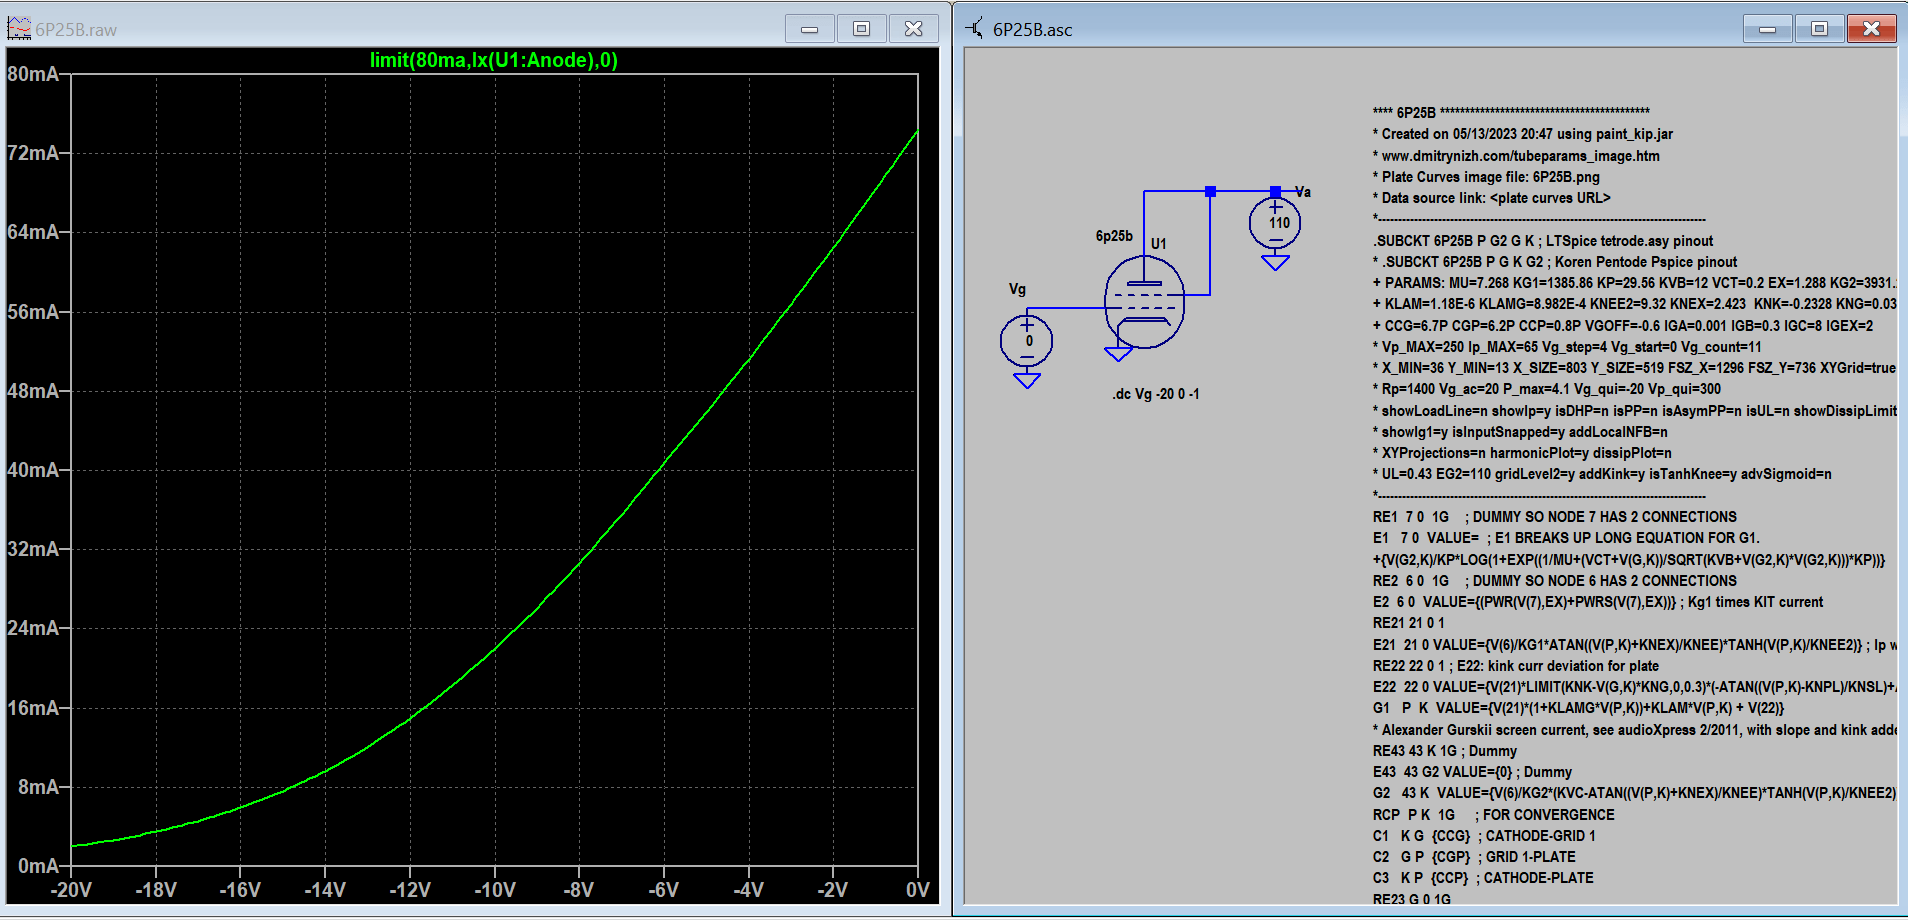Click the **** 6P25B header comment line

point(1511,112)
